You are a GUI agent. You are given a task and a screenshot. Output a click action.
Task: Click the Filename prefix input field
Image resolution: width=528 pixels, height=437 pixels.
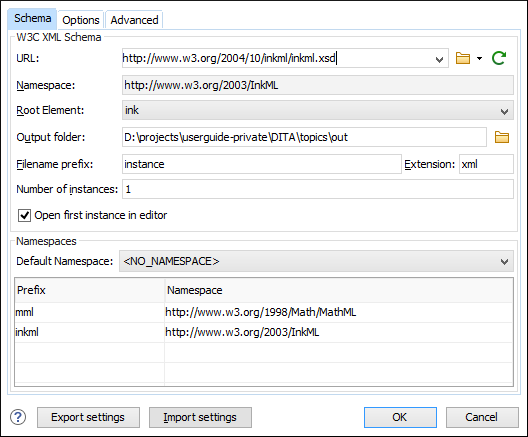pyautogui.click(x=262, y=164)
